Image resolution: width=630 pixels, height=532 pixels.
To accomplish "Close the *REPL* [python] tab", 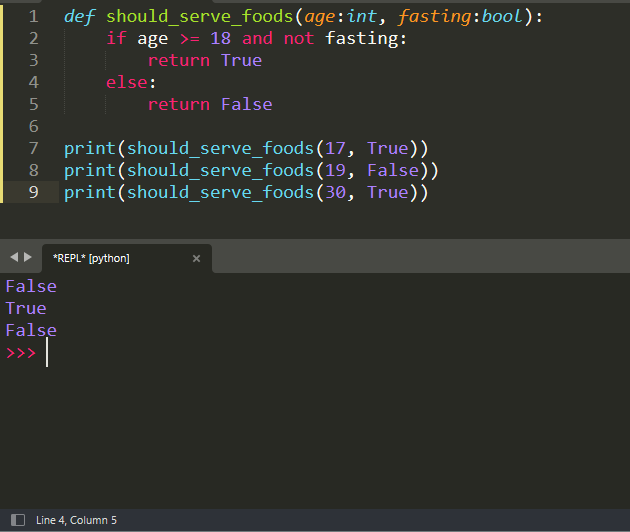I will (196, 258).
